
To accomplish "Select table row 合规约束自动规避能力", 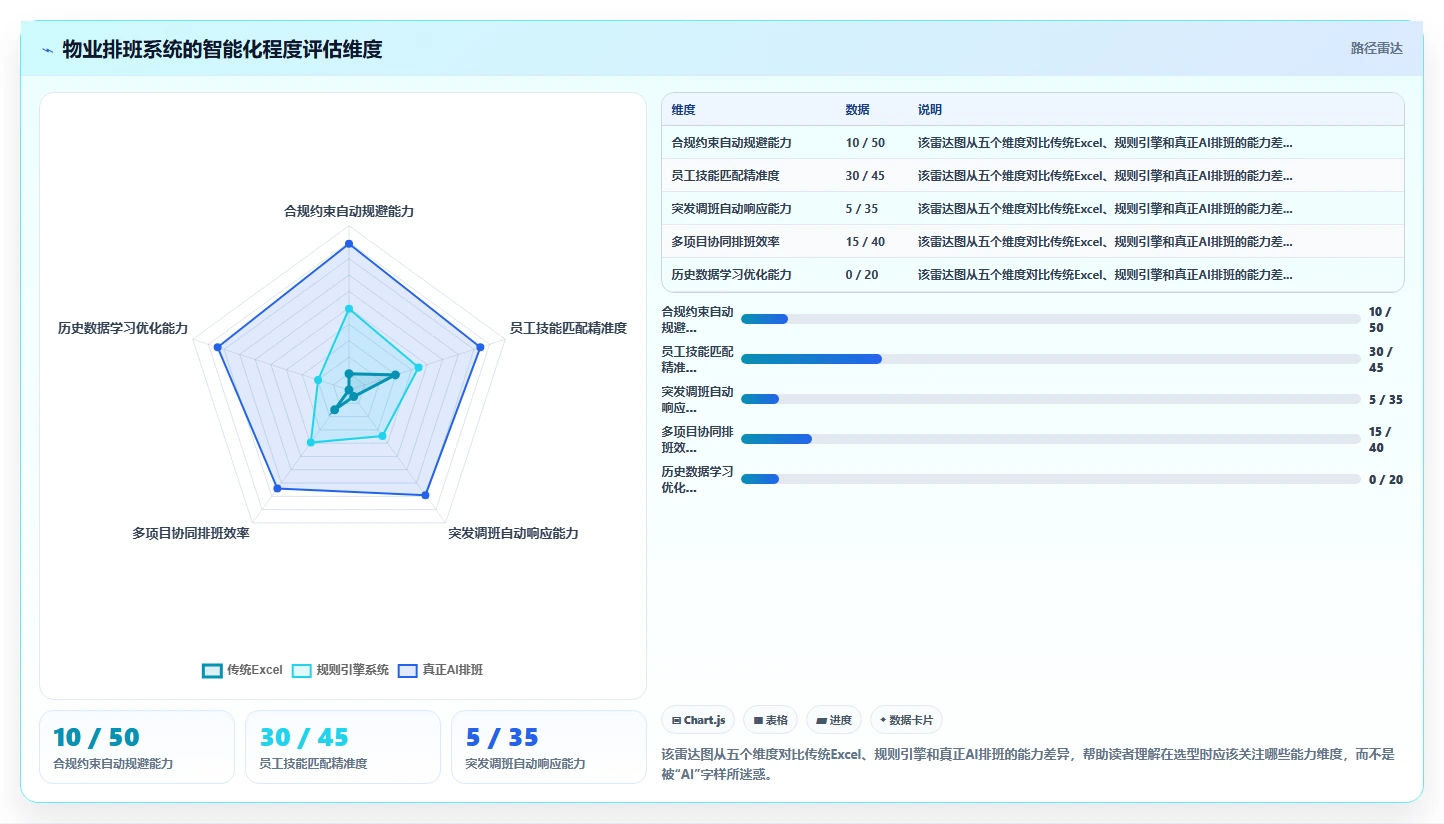I will coord(1033,142).
